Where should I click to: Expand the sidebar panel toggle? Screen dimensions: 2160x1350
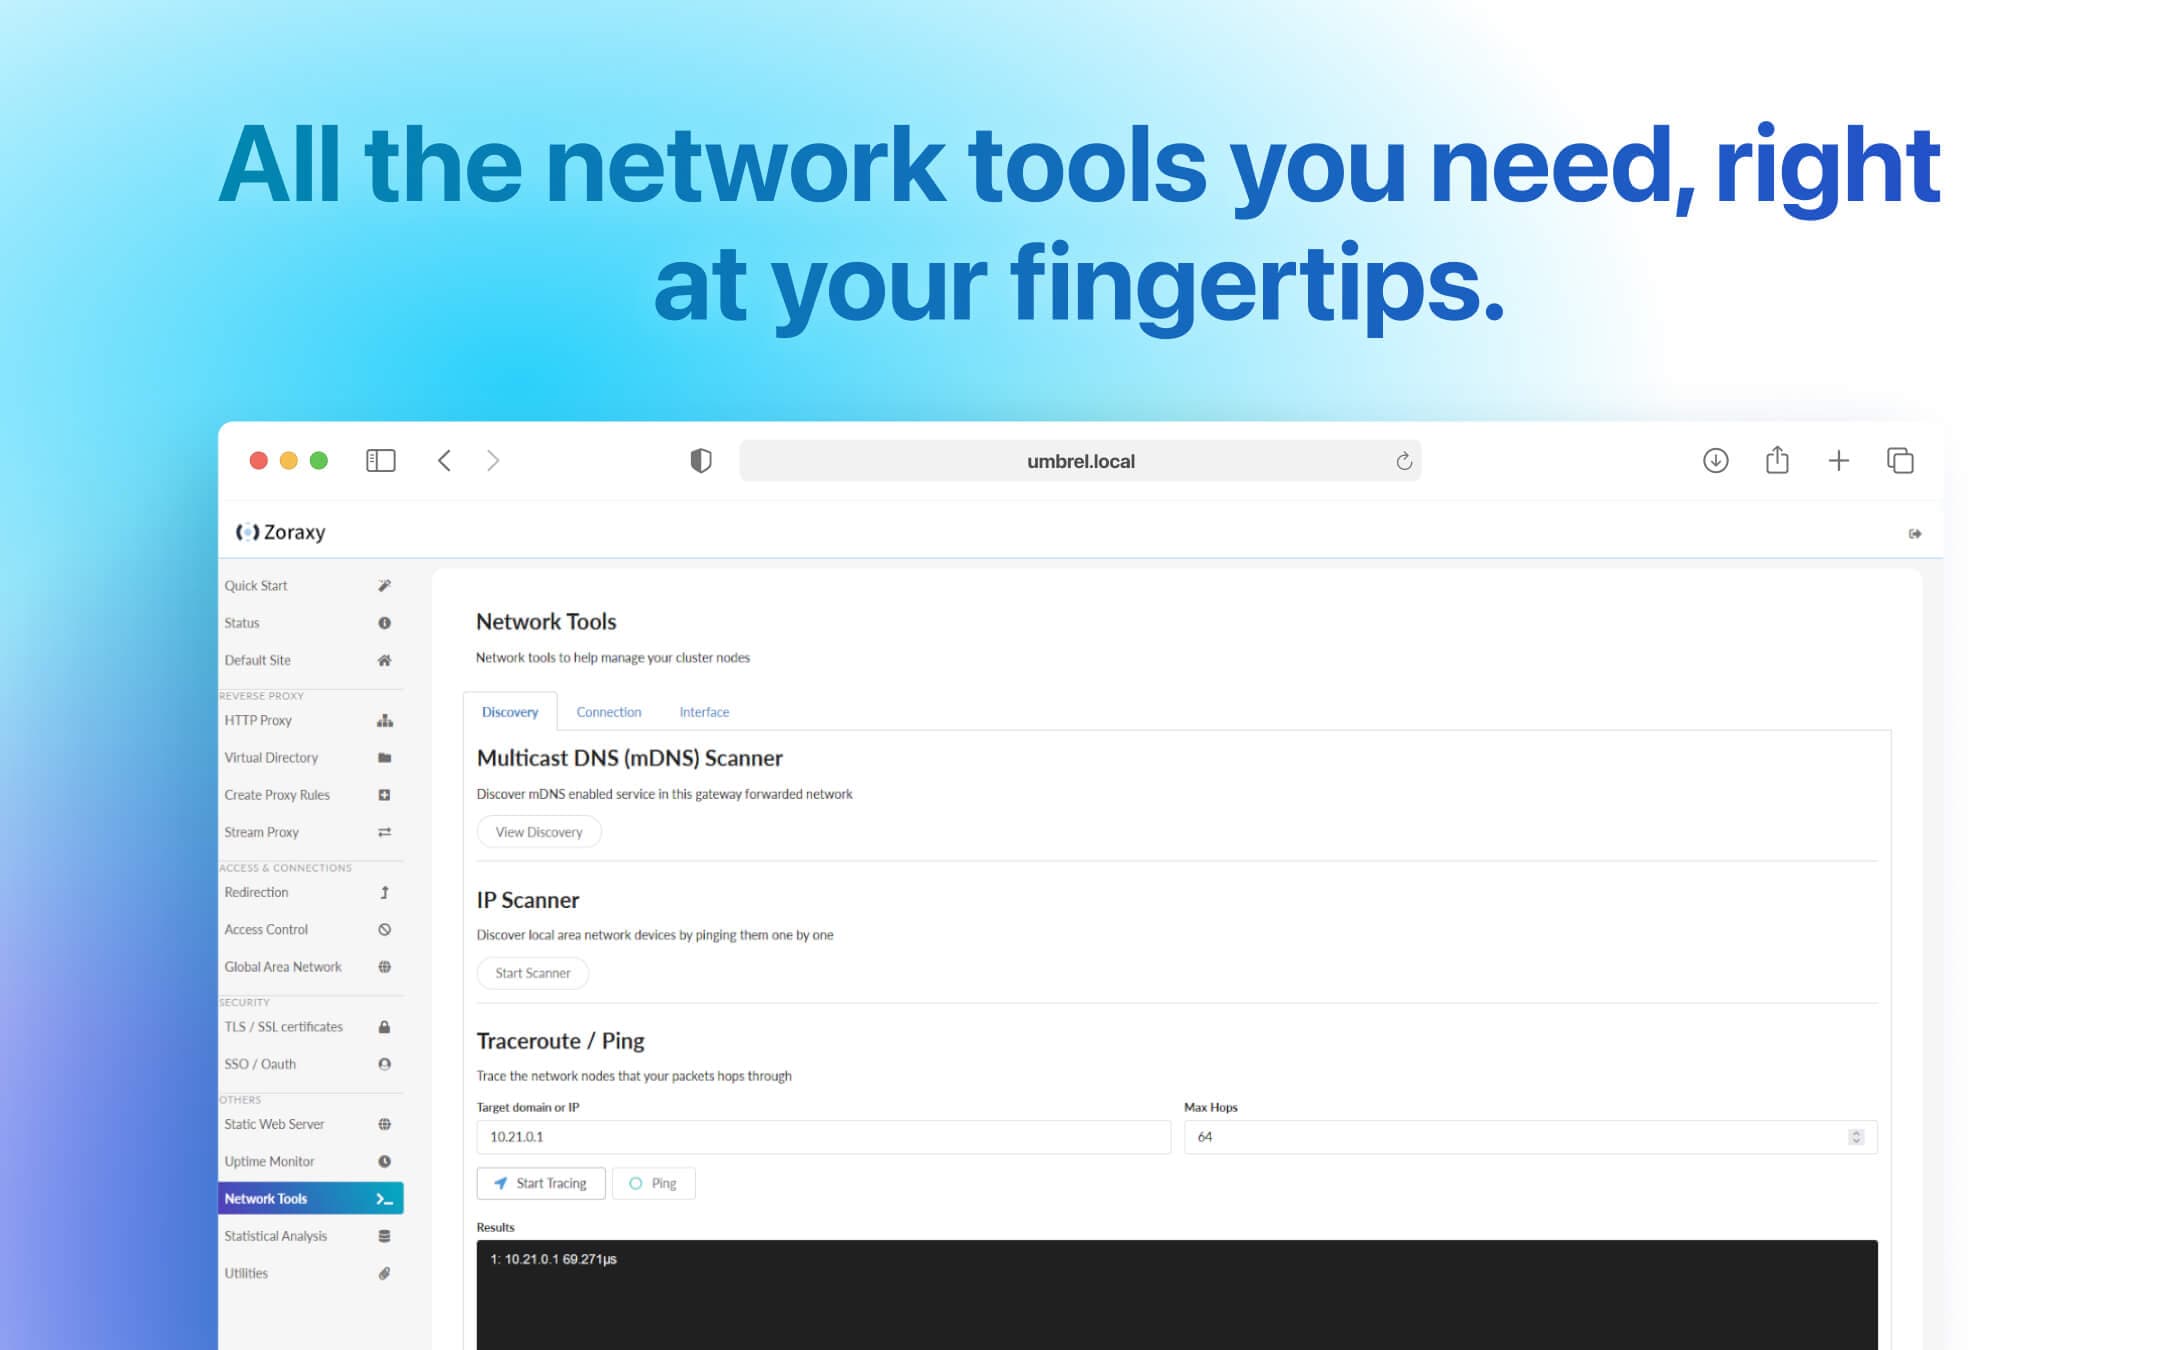pos(381,460)
